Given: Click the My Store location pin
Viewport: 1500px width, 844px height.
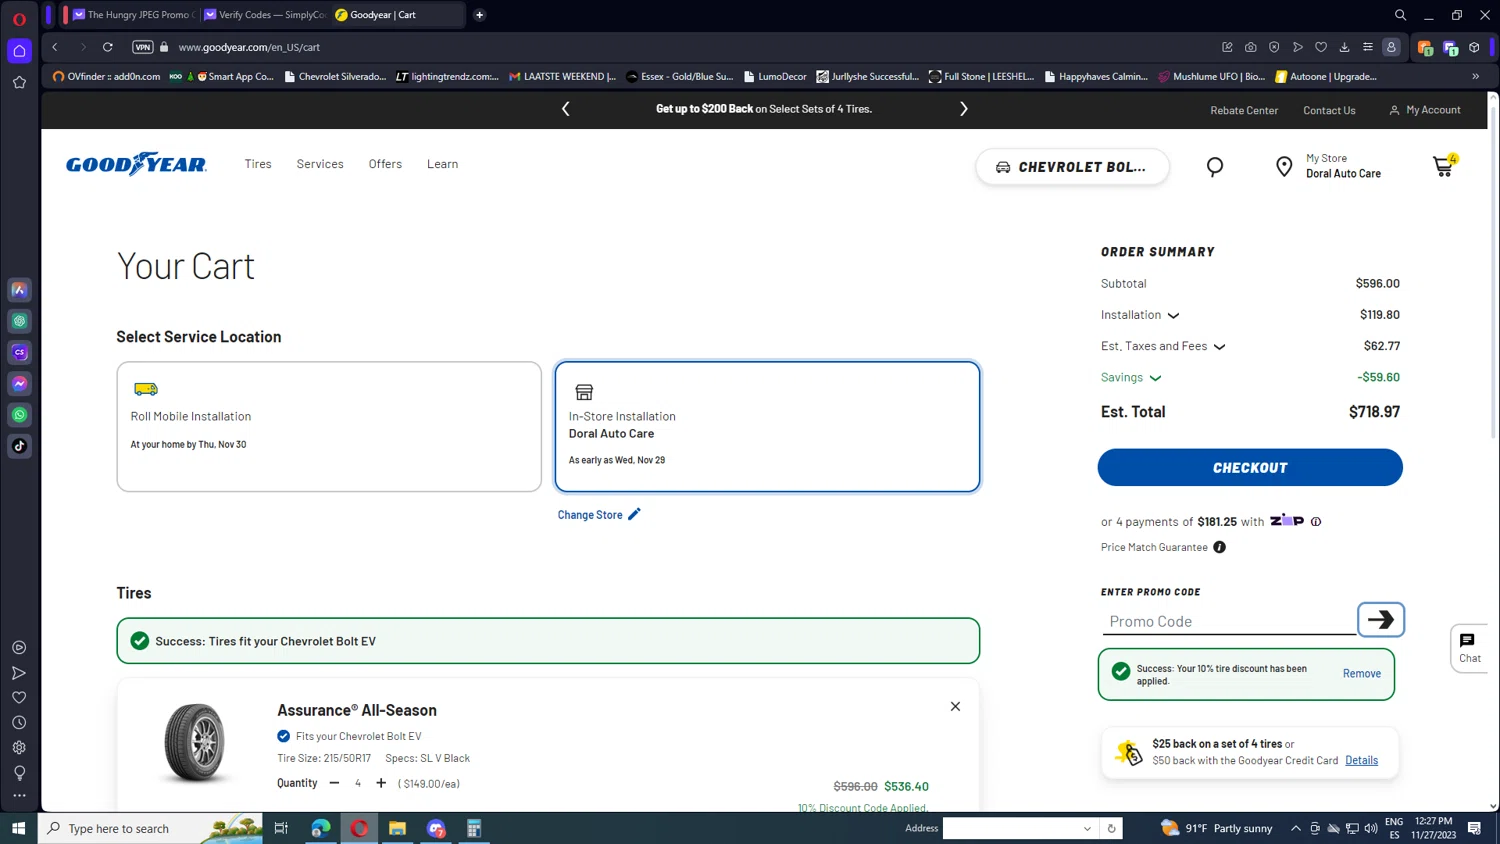Looking at the screenshot, I should pos(1284,167).
